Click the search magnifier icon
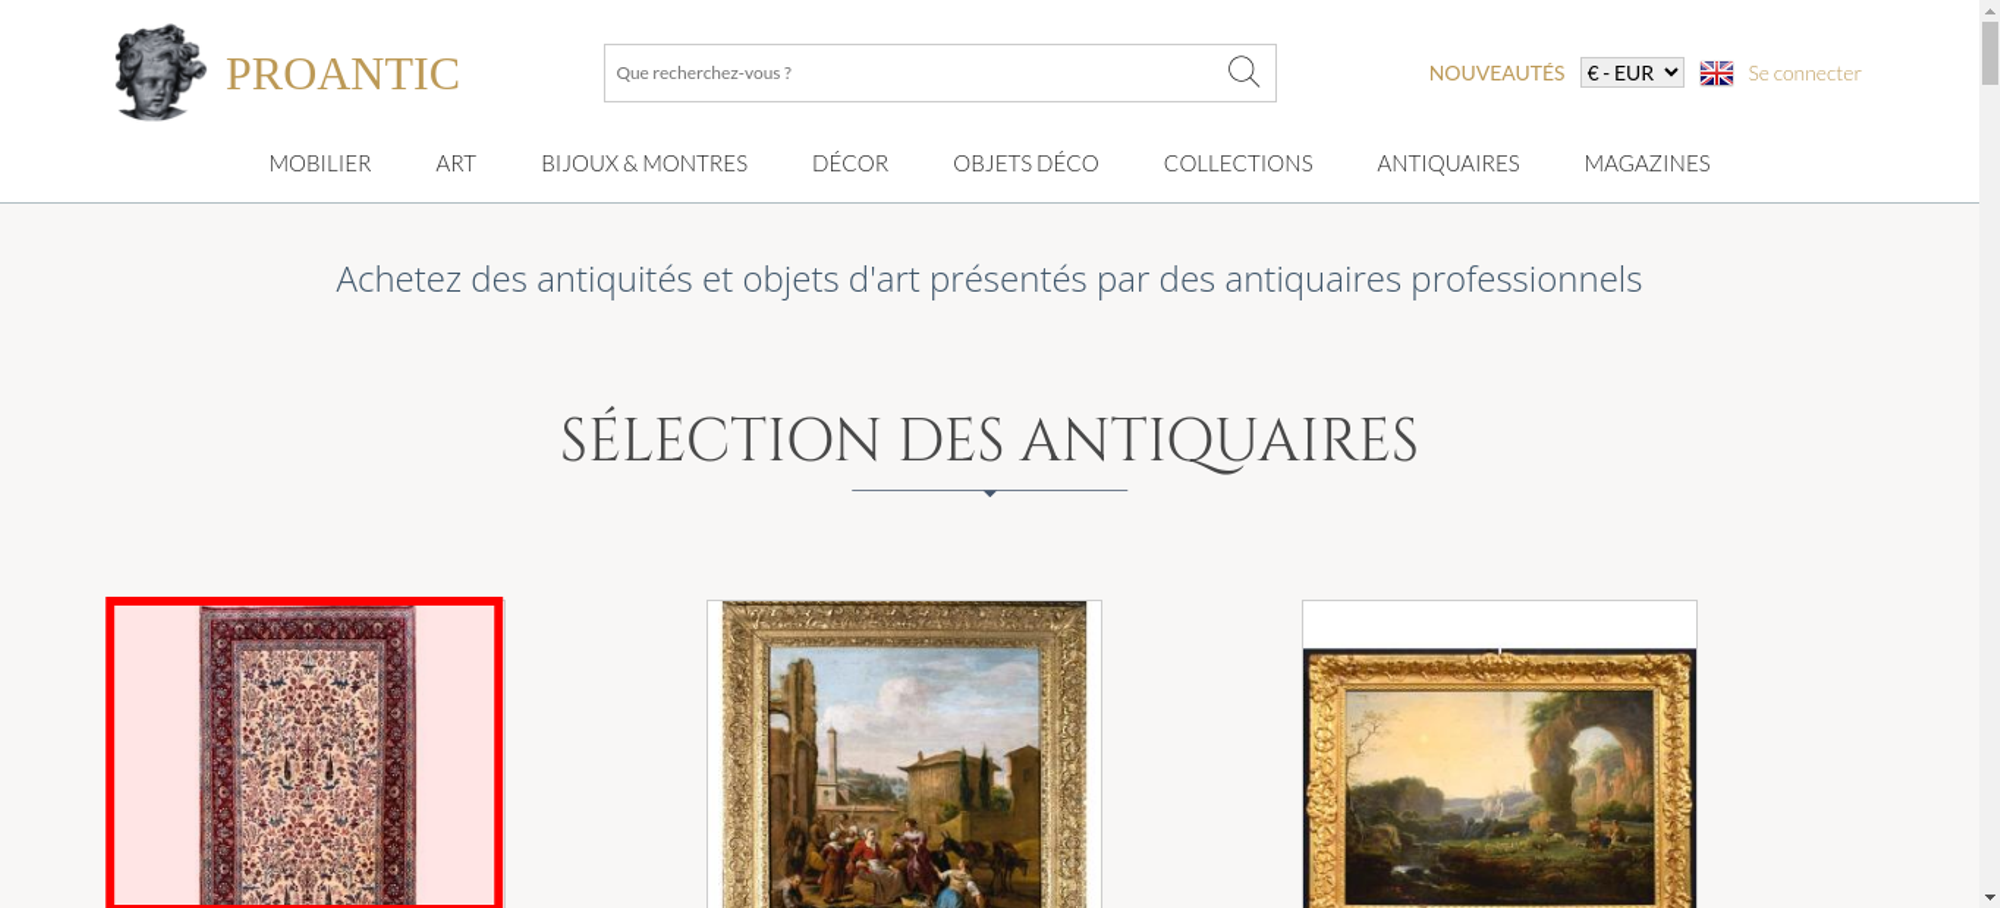The height and width of the screenshot is (908, 2000). pos(1243,72)
